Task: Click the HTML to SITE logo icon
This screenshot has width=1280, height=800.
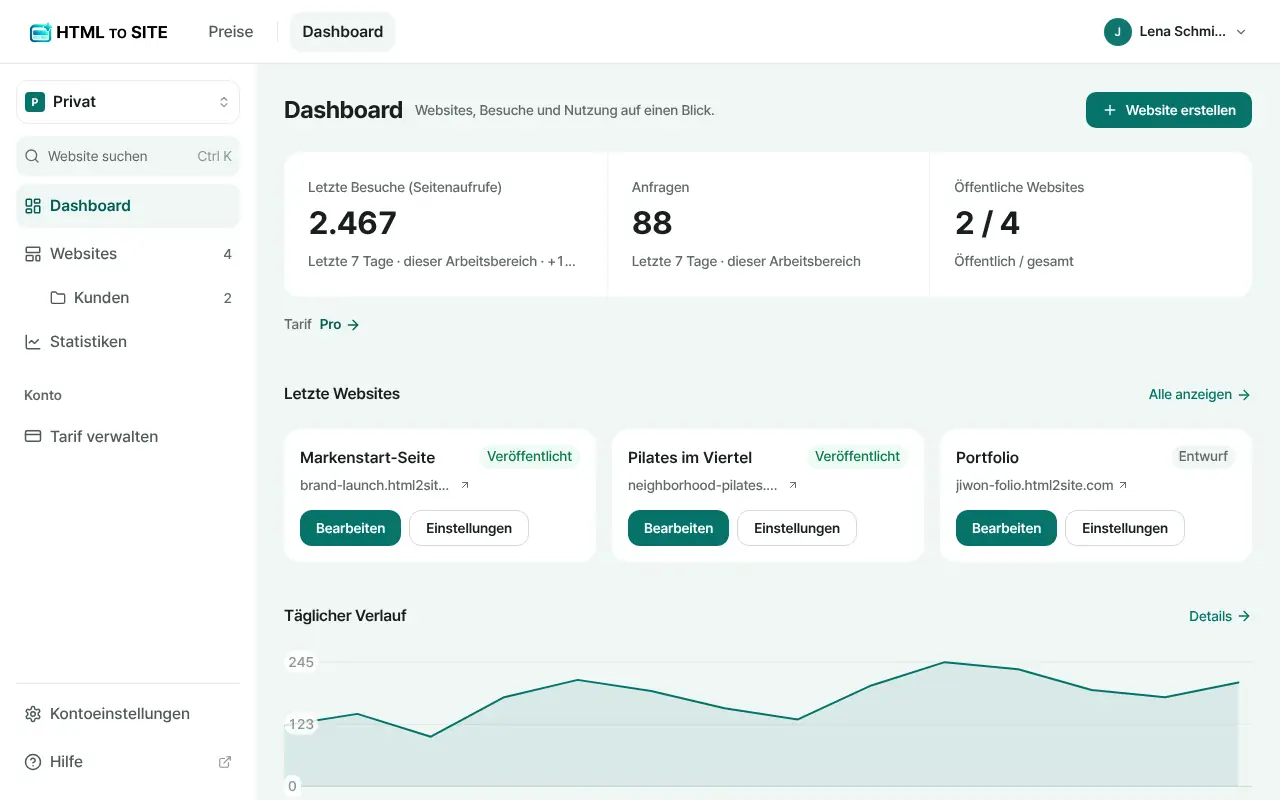Action: (x=40, y=32)
